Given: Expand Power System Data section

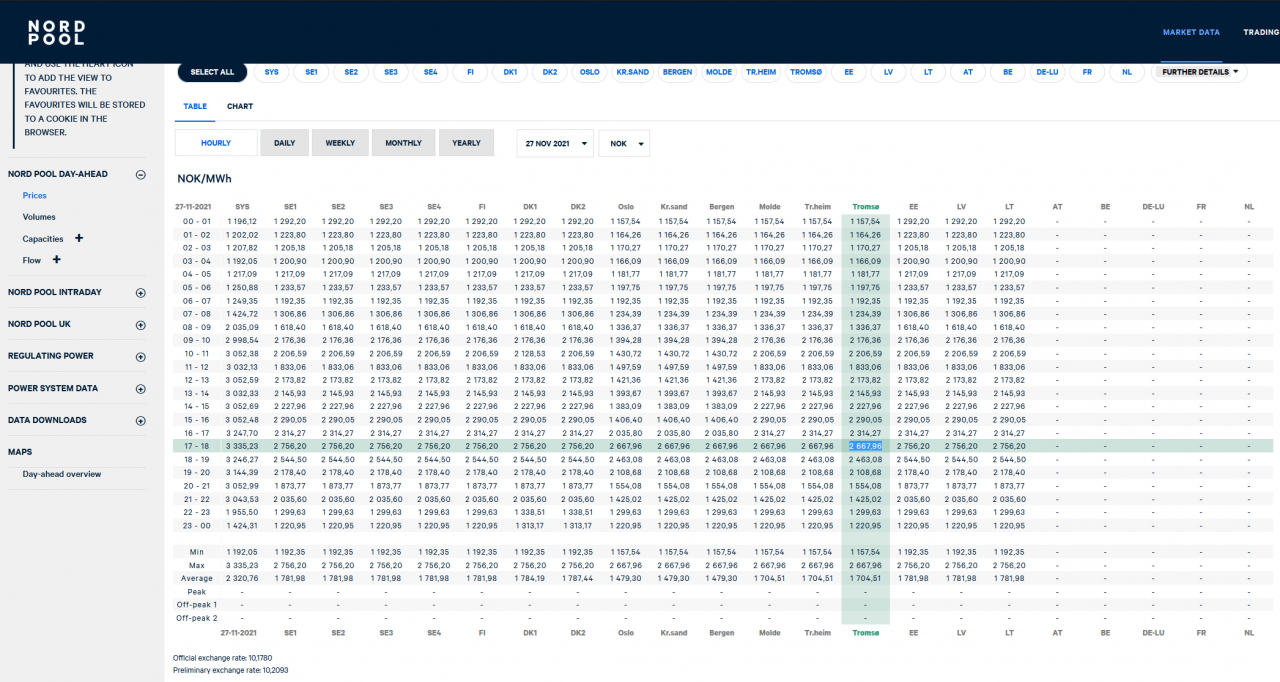Looking at the screenshot, I should pyautogui.click(x=140, y=389).
